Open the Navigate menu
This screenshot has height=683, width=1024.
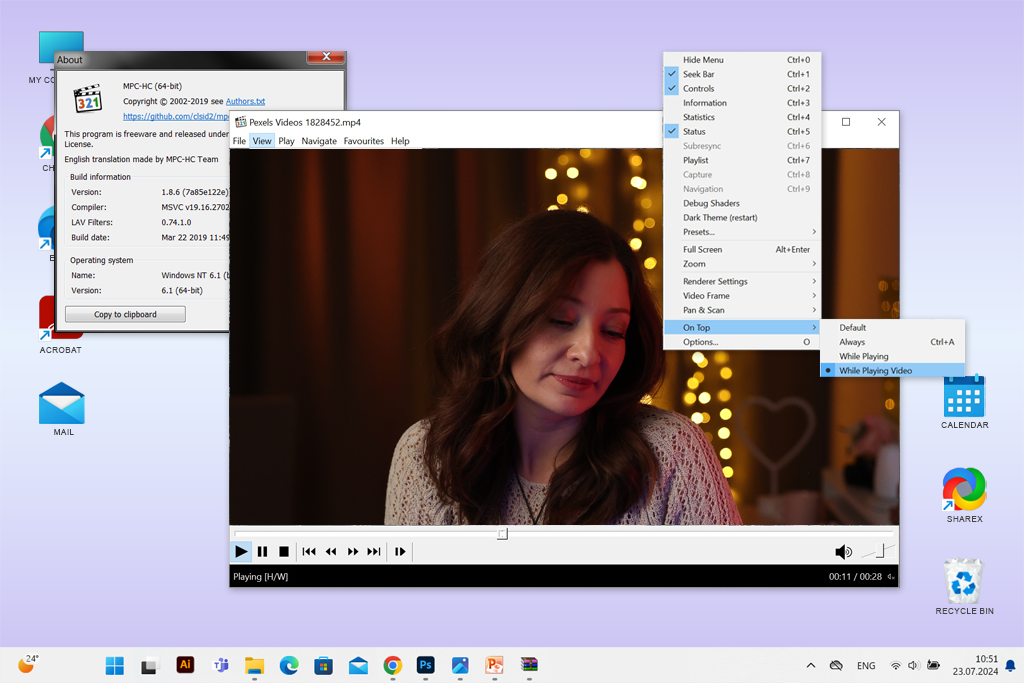tap(319, 140)
